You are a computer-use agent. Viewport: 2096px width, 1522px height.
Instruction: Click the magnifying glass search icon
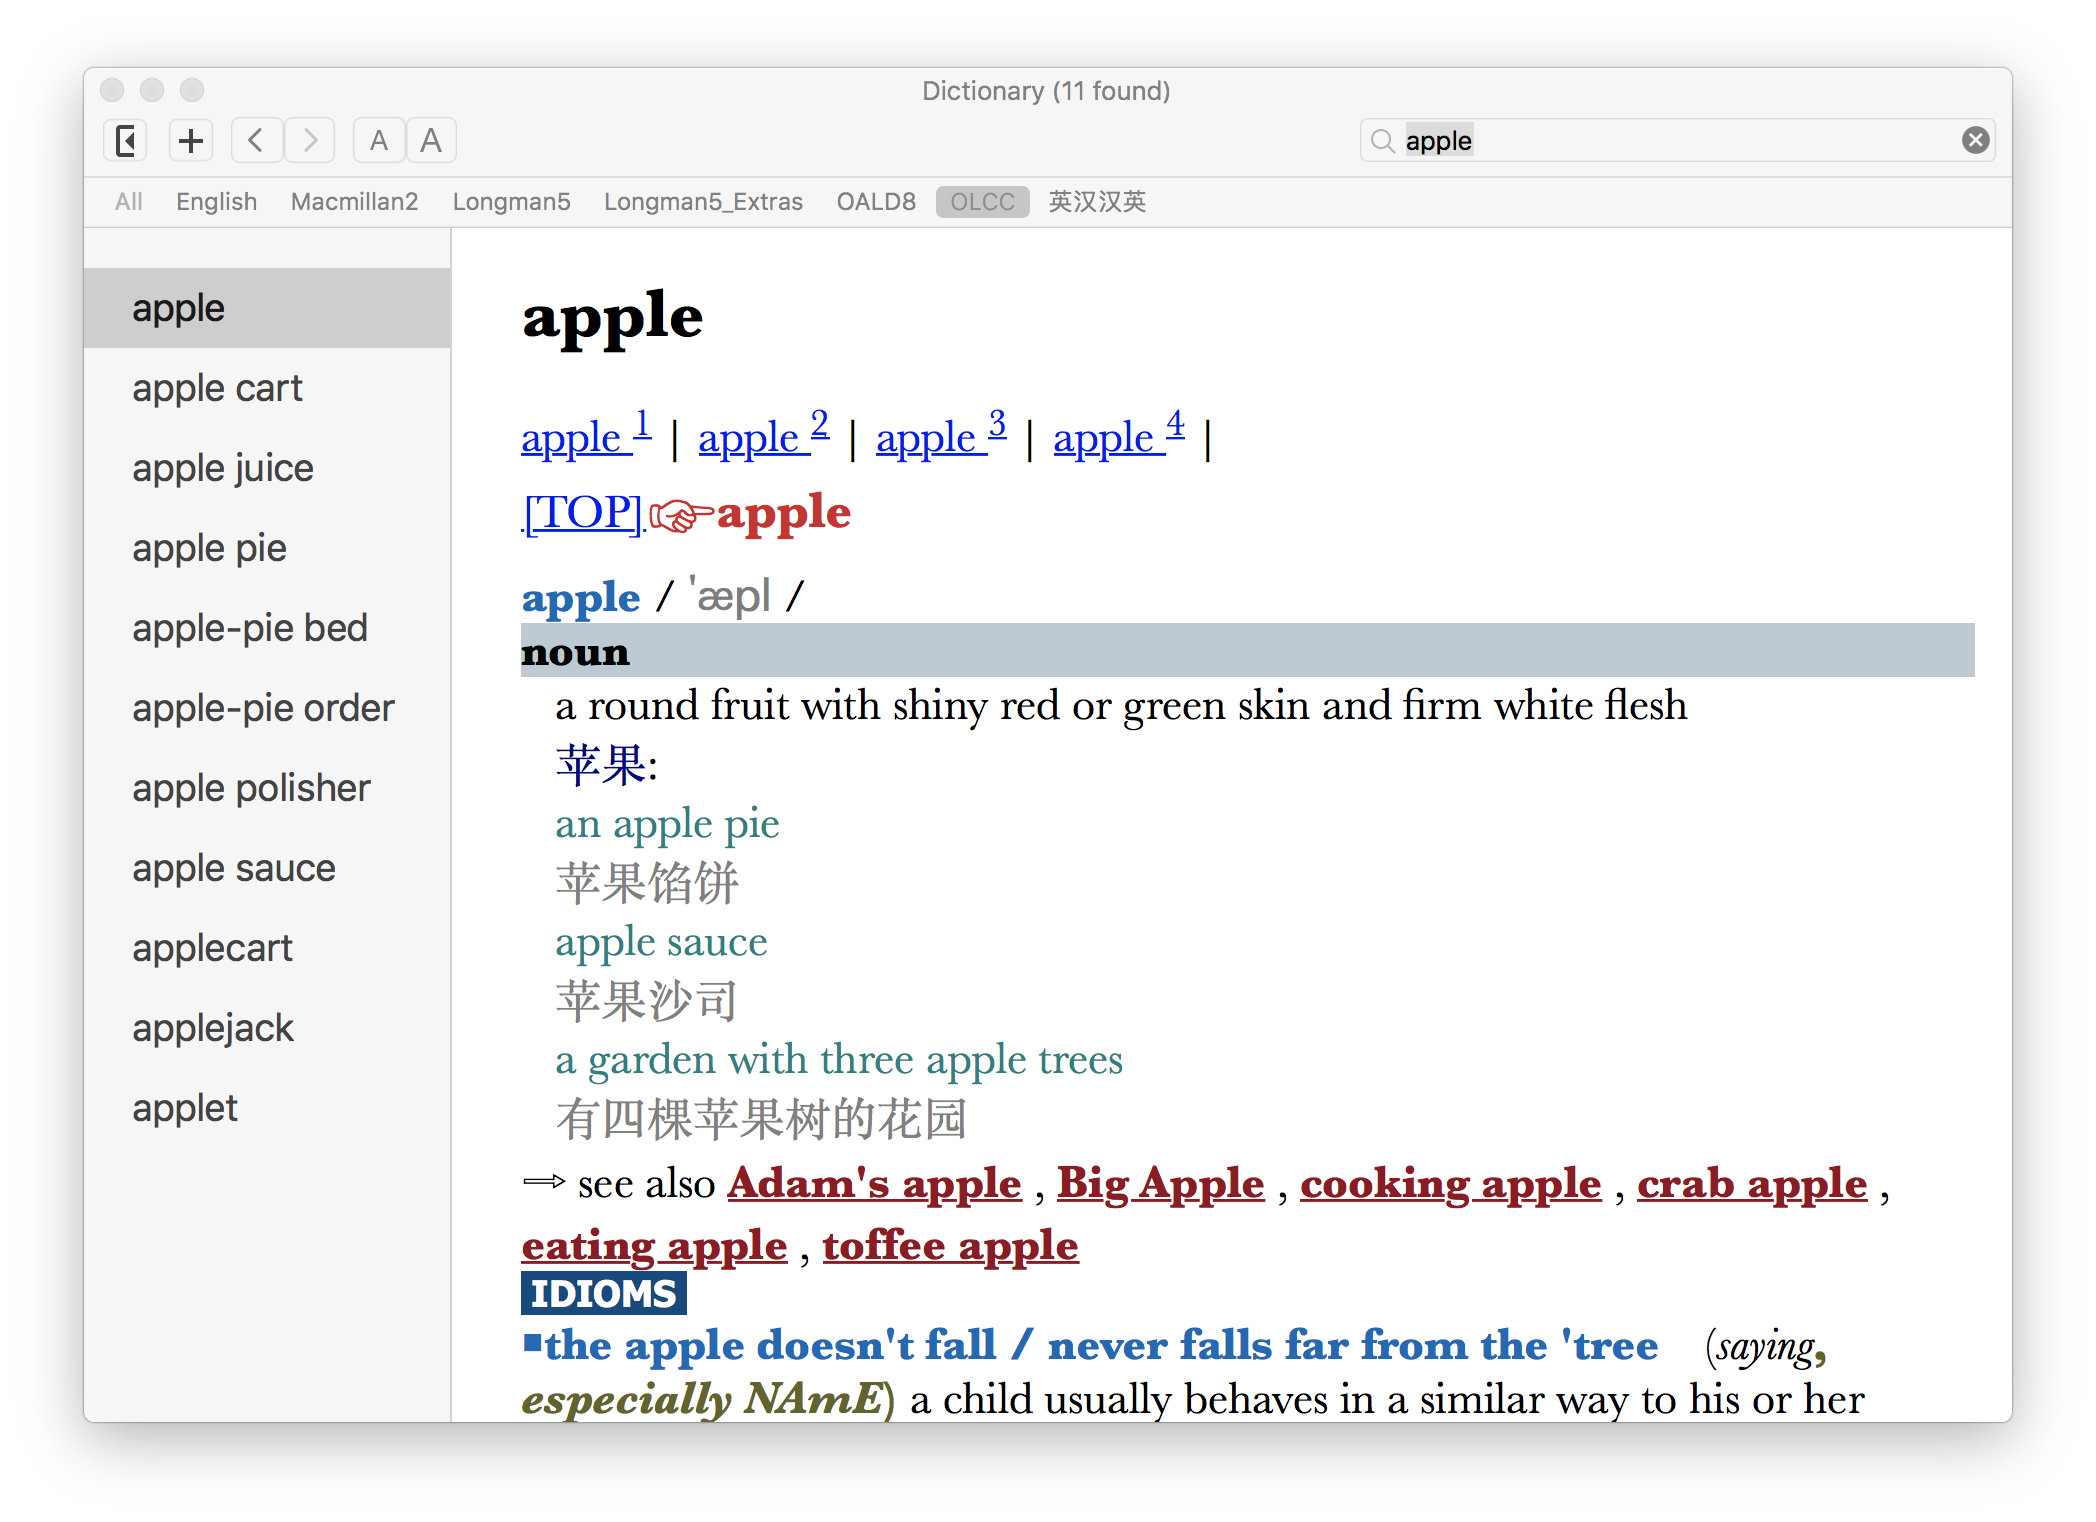(x=1382, y=141)
